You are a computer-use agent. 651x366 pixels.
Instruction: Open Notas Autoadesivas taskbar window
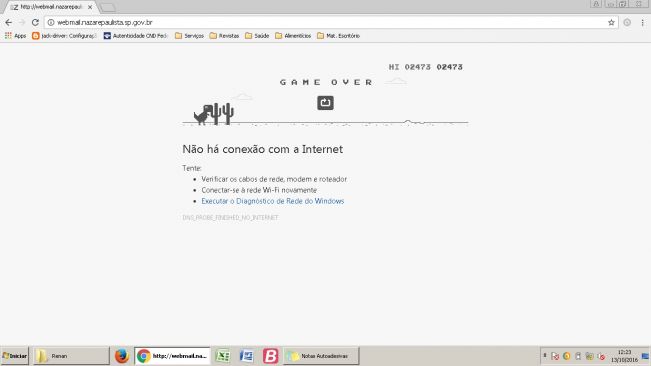321,356
